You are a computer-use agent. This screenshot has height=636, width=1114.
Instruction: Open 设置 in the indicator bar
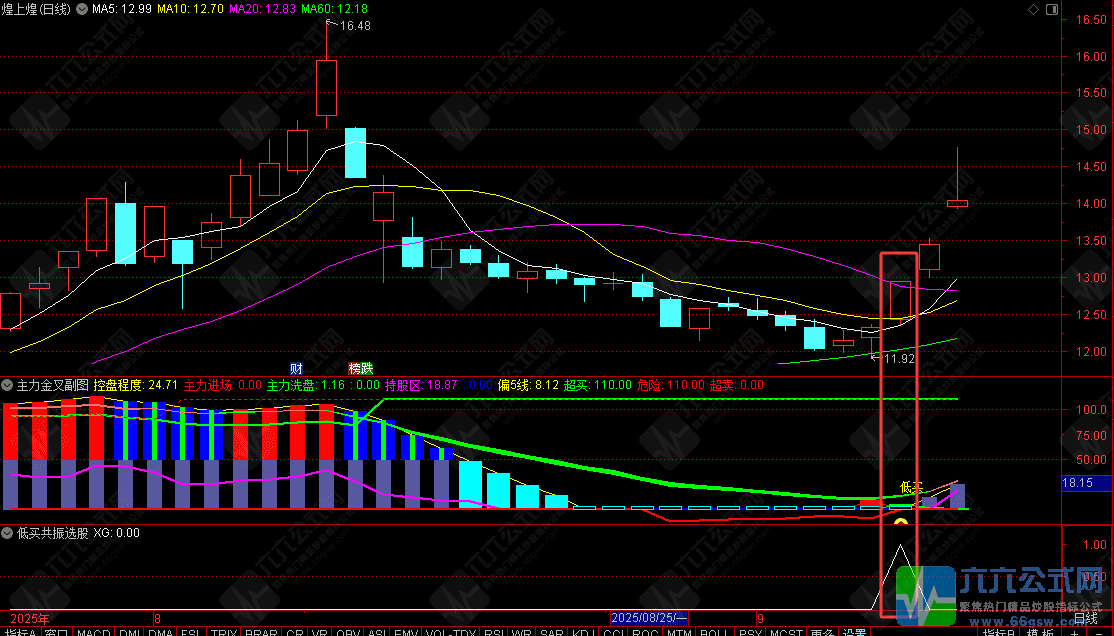854,632
